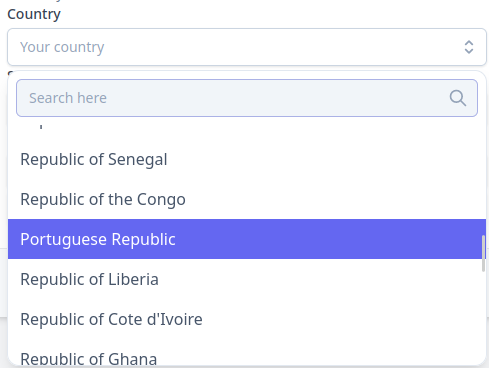489x368 pixels.
Task: Click the country list scrollbar thumb
Action: tap(483, 254)
